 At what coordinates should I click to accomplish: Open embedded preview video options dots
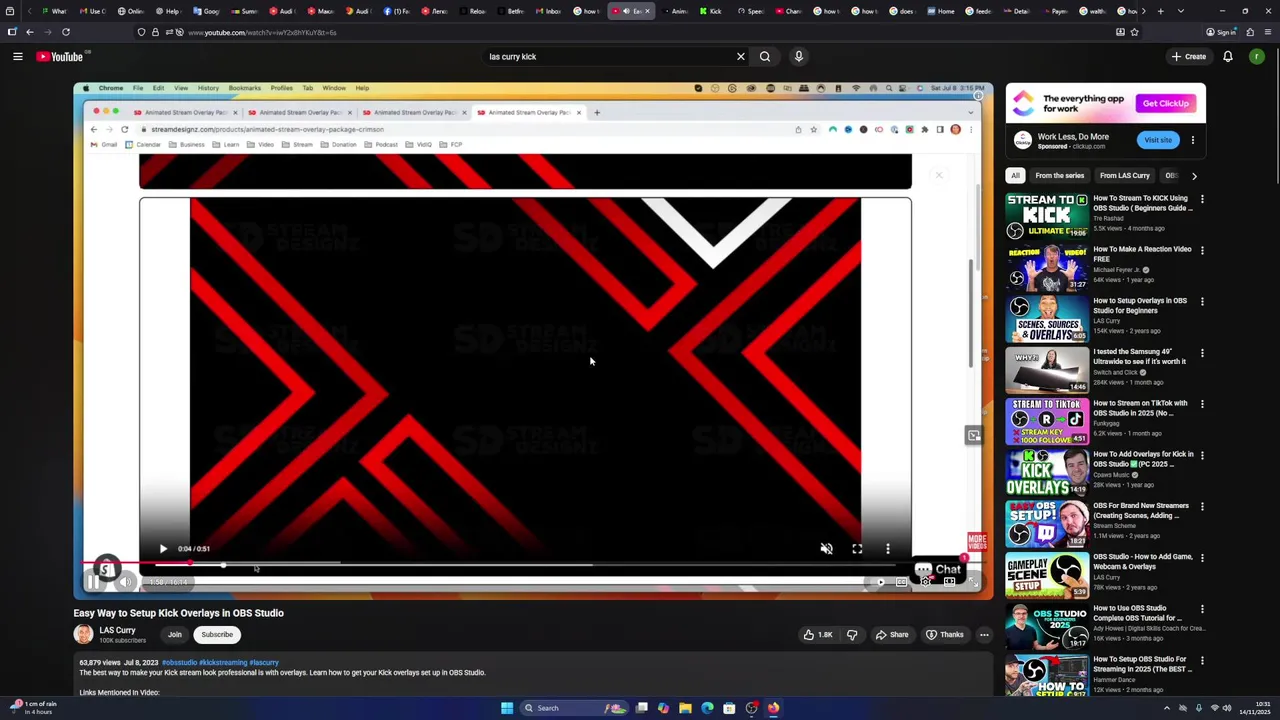pos(888,548)
